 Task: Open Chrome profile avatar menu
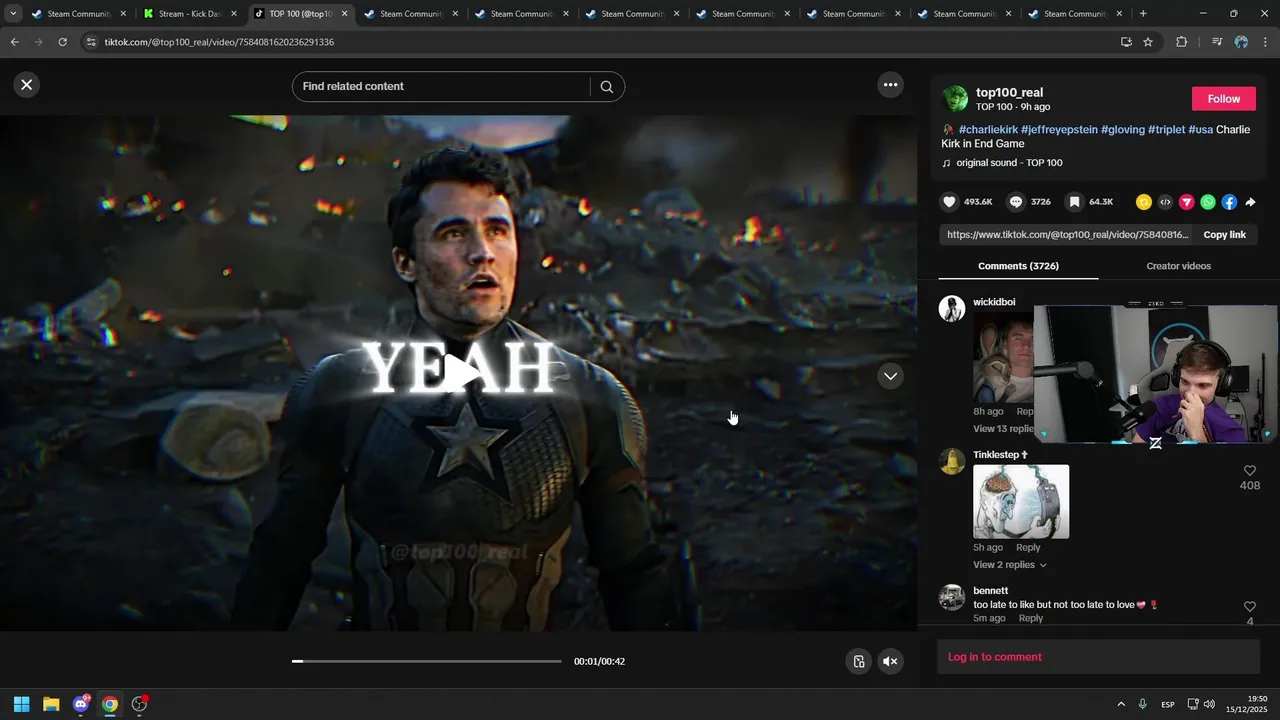pyautogui.click(x=1241, y=42)
